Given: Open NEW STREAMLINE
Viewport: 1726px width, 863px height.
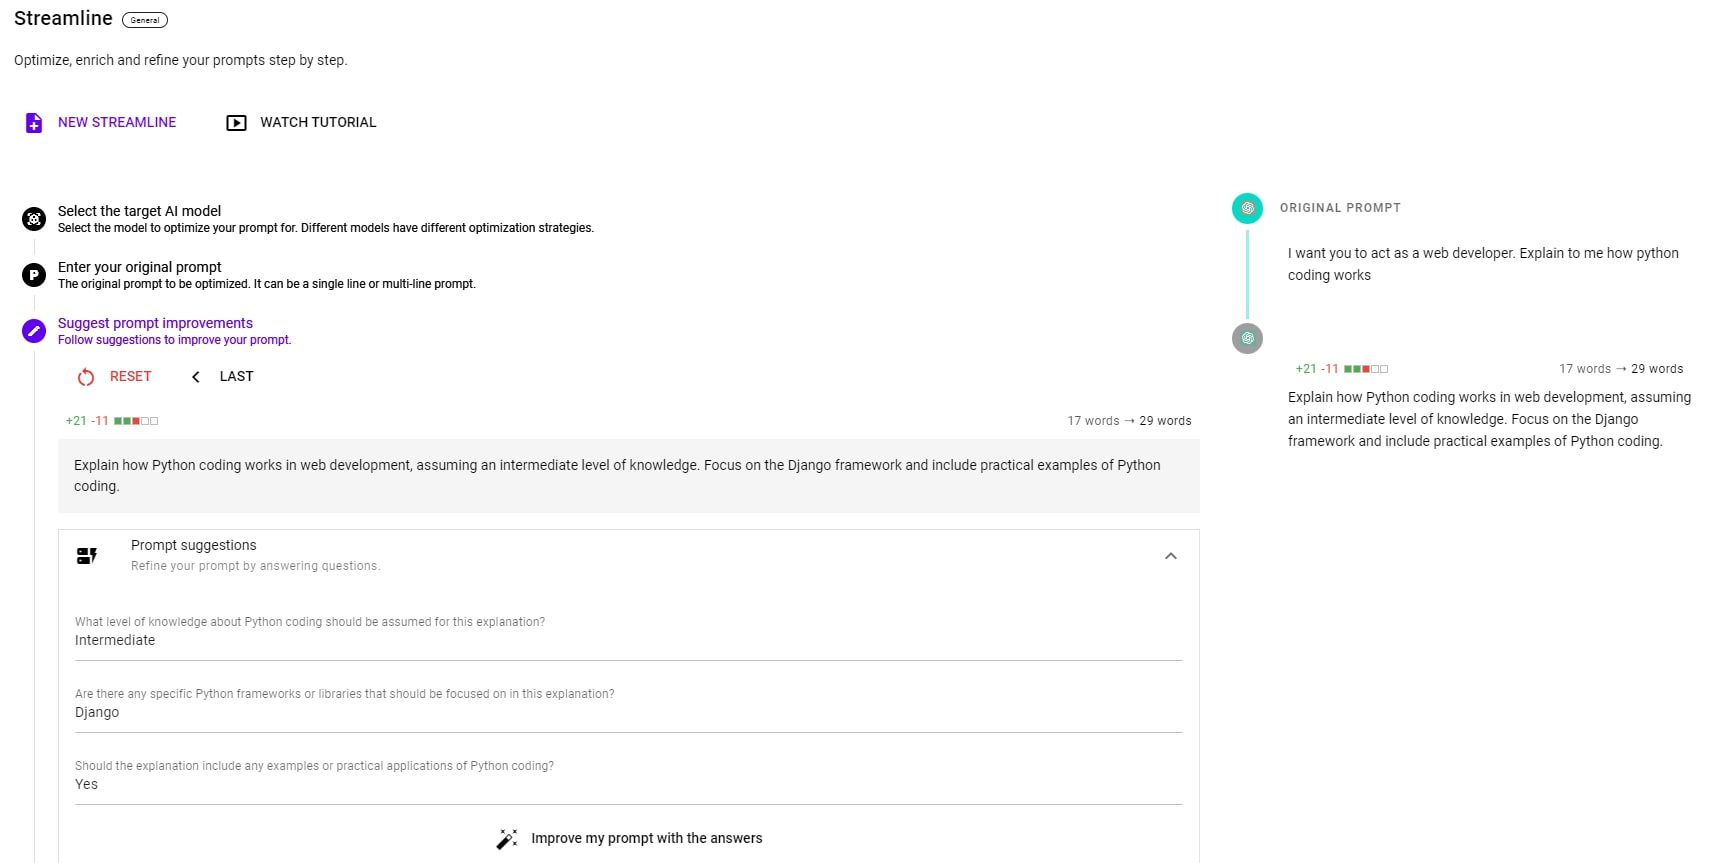Looking at the screenshot, I should pos(116,122).
